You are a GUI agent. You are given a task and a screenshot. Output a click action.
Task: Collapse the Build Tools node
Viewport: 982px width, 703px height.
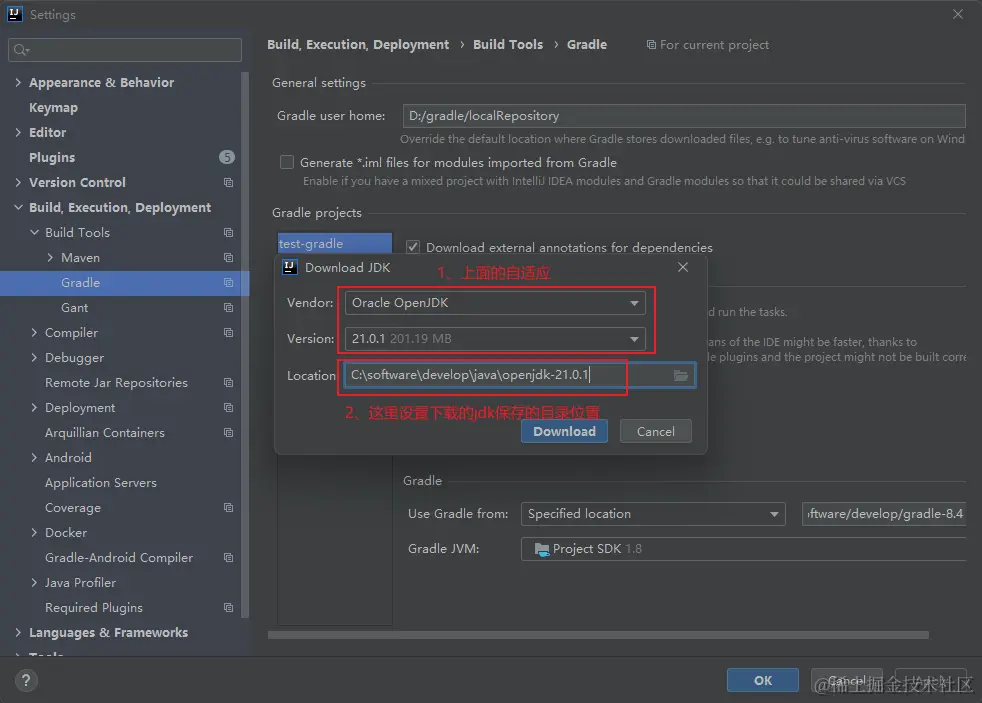[x=34, y=233]
